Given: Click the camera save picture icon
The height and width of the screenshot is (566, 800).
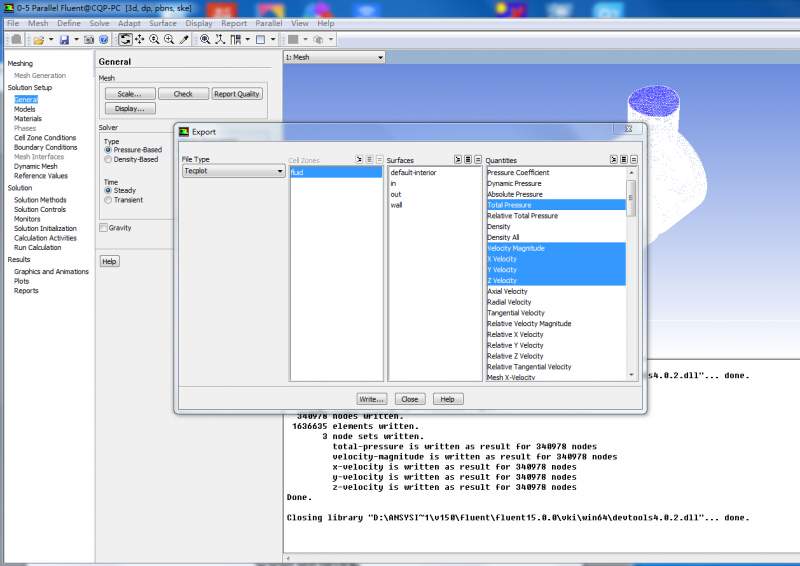Looking at the screenshot, I should point(88,39).
